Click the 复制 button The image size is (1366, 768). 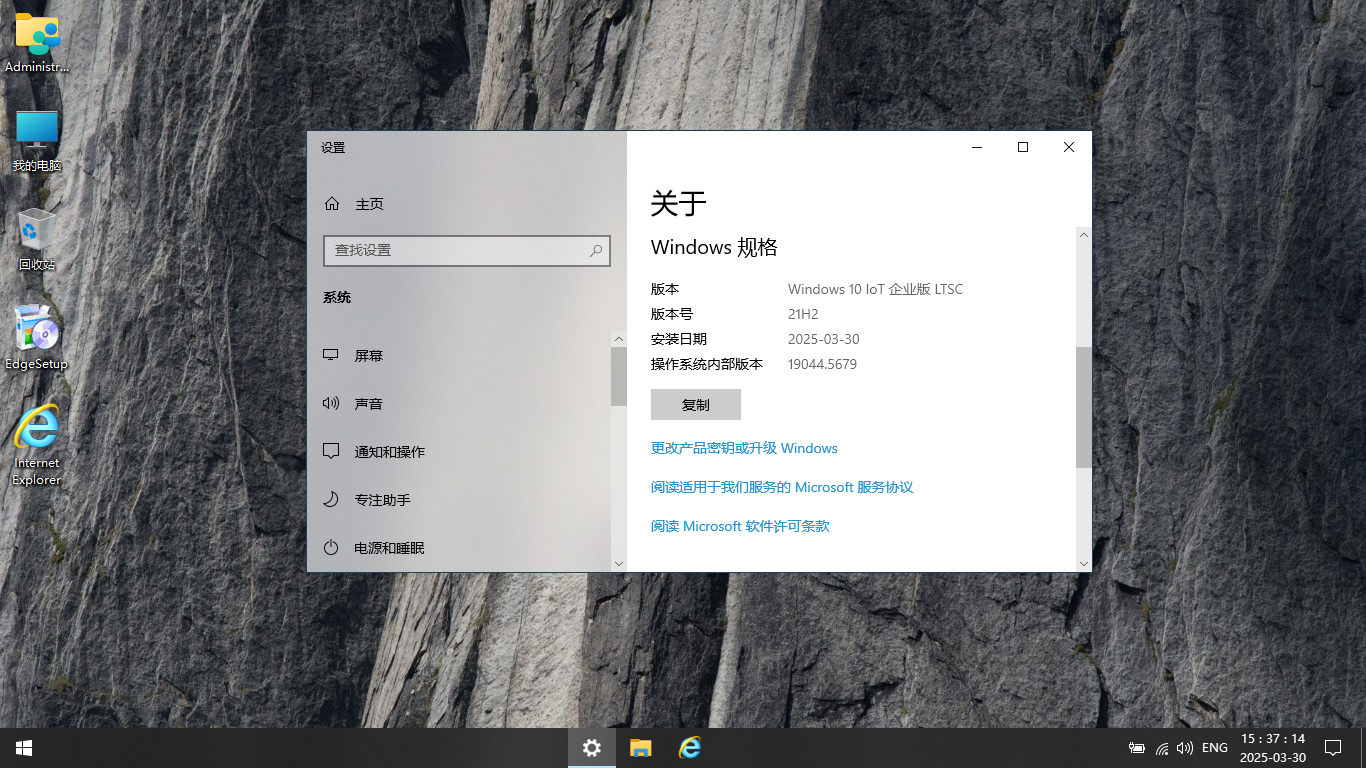696,405
